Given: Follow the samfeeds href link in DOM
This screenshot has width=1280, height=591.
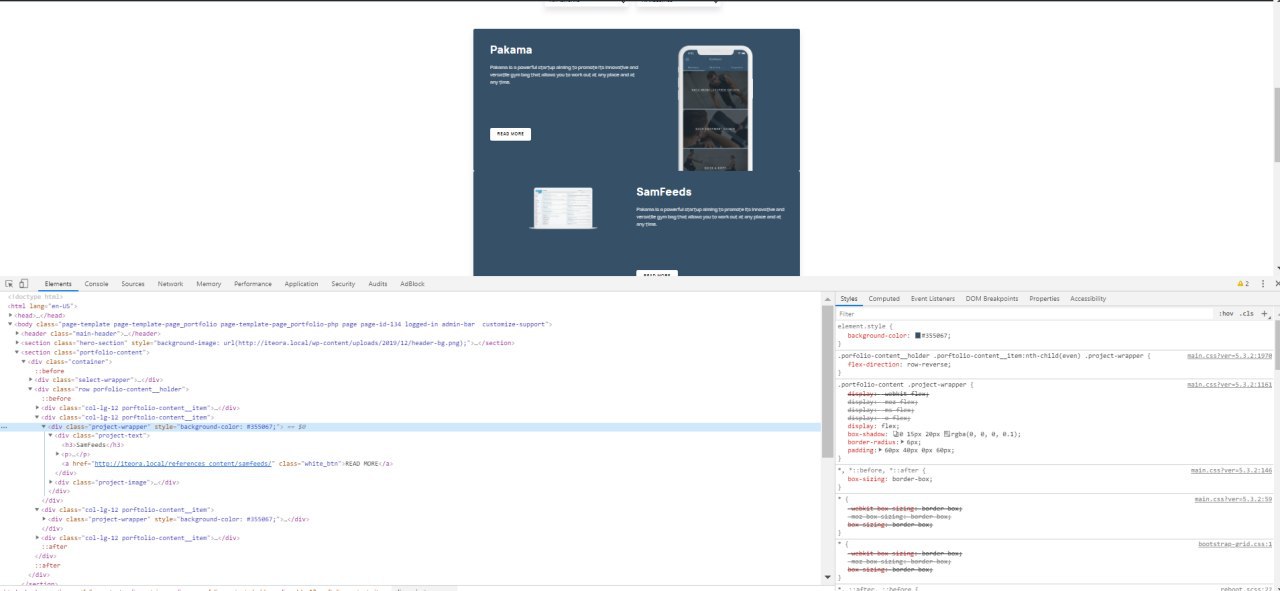Looking at the screenshot, I should click(x=184, y=464).
